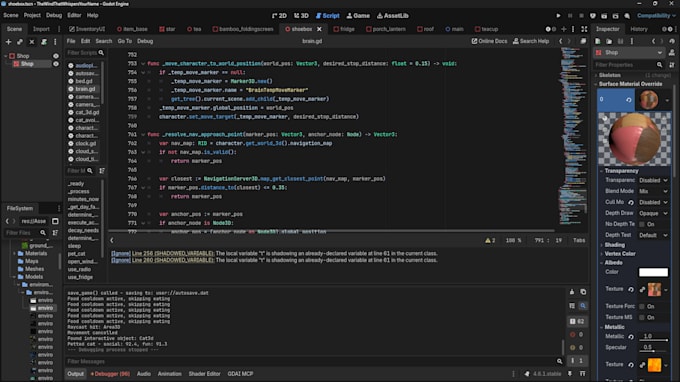Image resolution: width=680 pixels, height=382 pixels.
Task: Click the Filter Scripts search field
Action: click(x=85, y=53)
